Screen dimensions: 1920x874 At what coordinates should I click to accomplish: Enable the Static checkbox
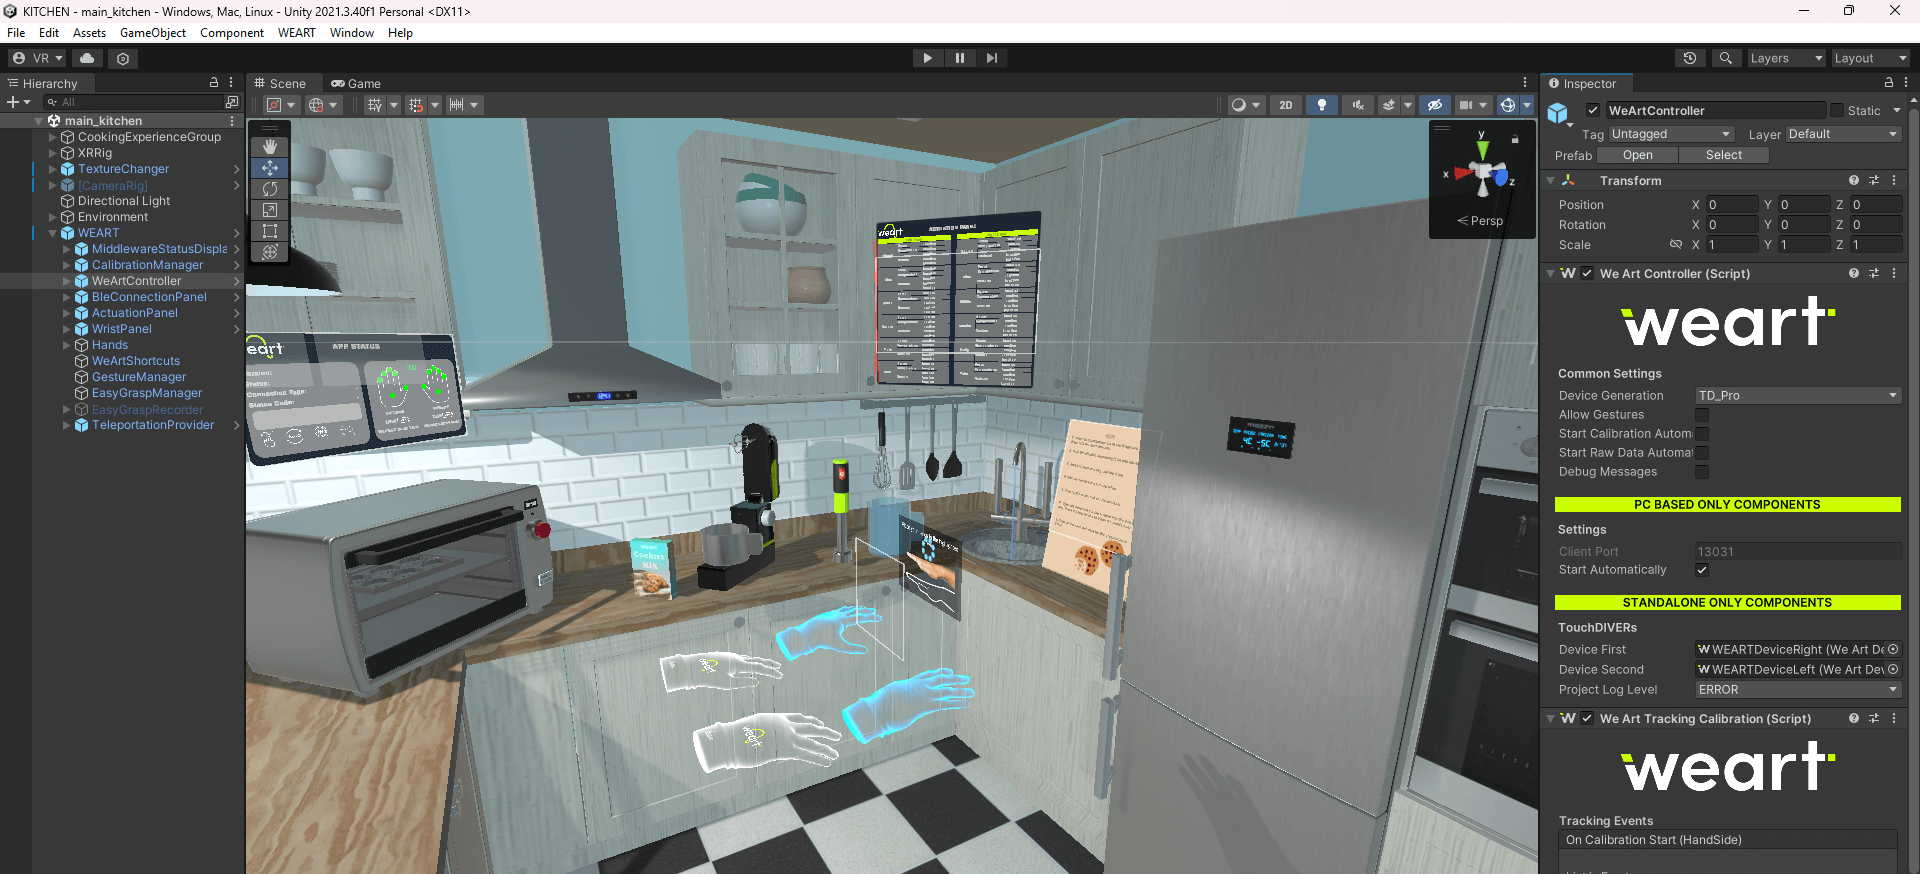pos(1837,111)
